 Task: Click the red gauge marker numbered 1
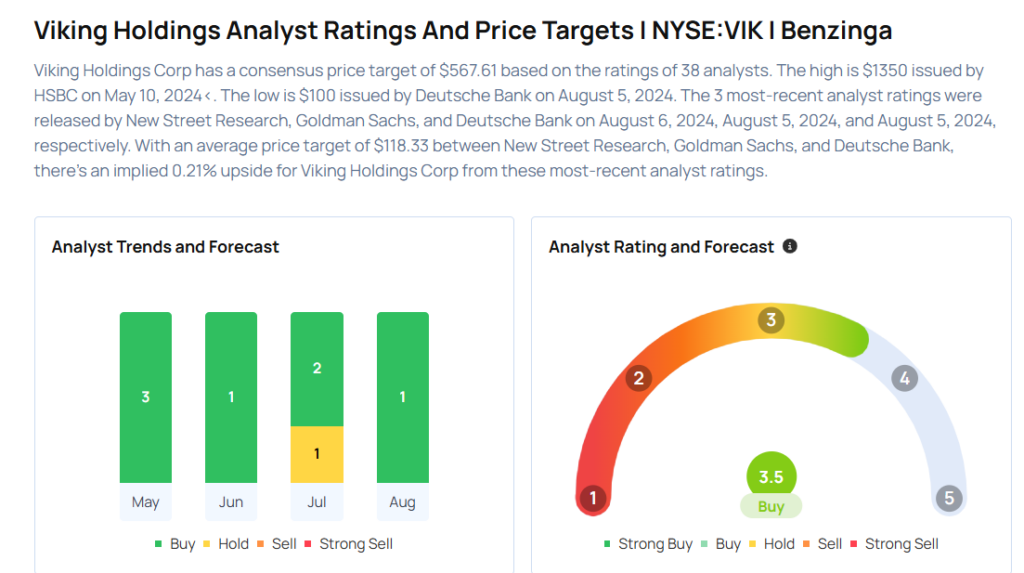[593, 497]
